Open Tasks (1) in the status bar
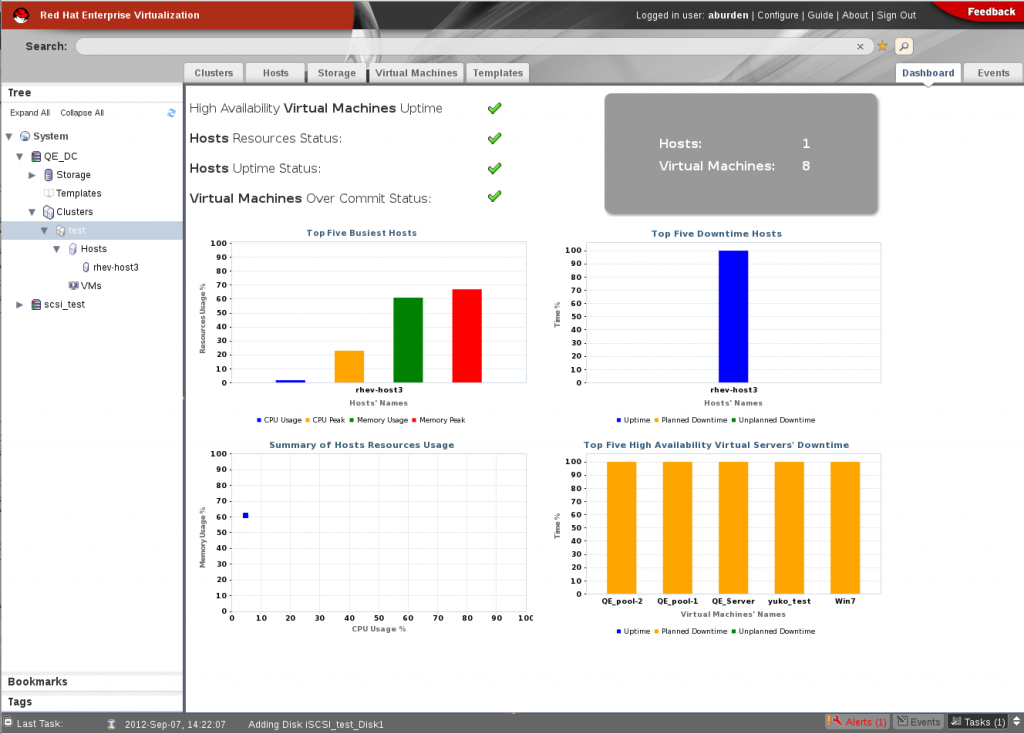Screen dimensions: 1024x734 pos(978,721)
